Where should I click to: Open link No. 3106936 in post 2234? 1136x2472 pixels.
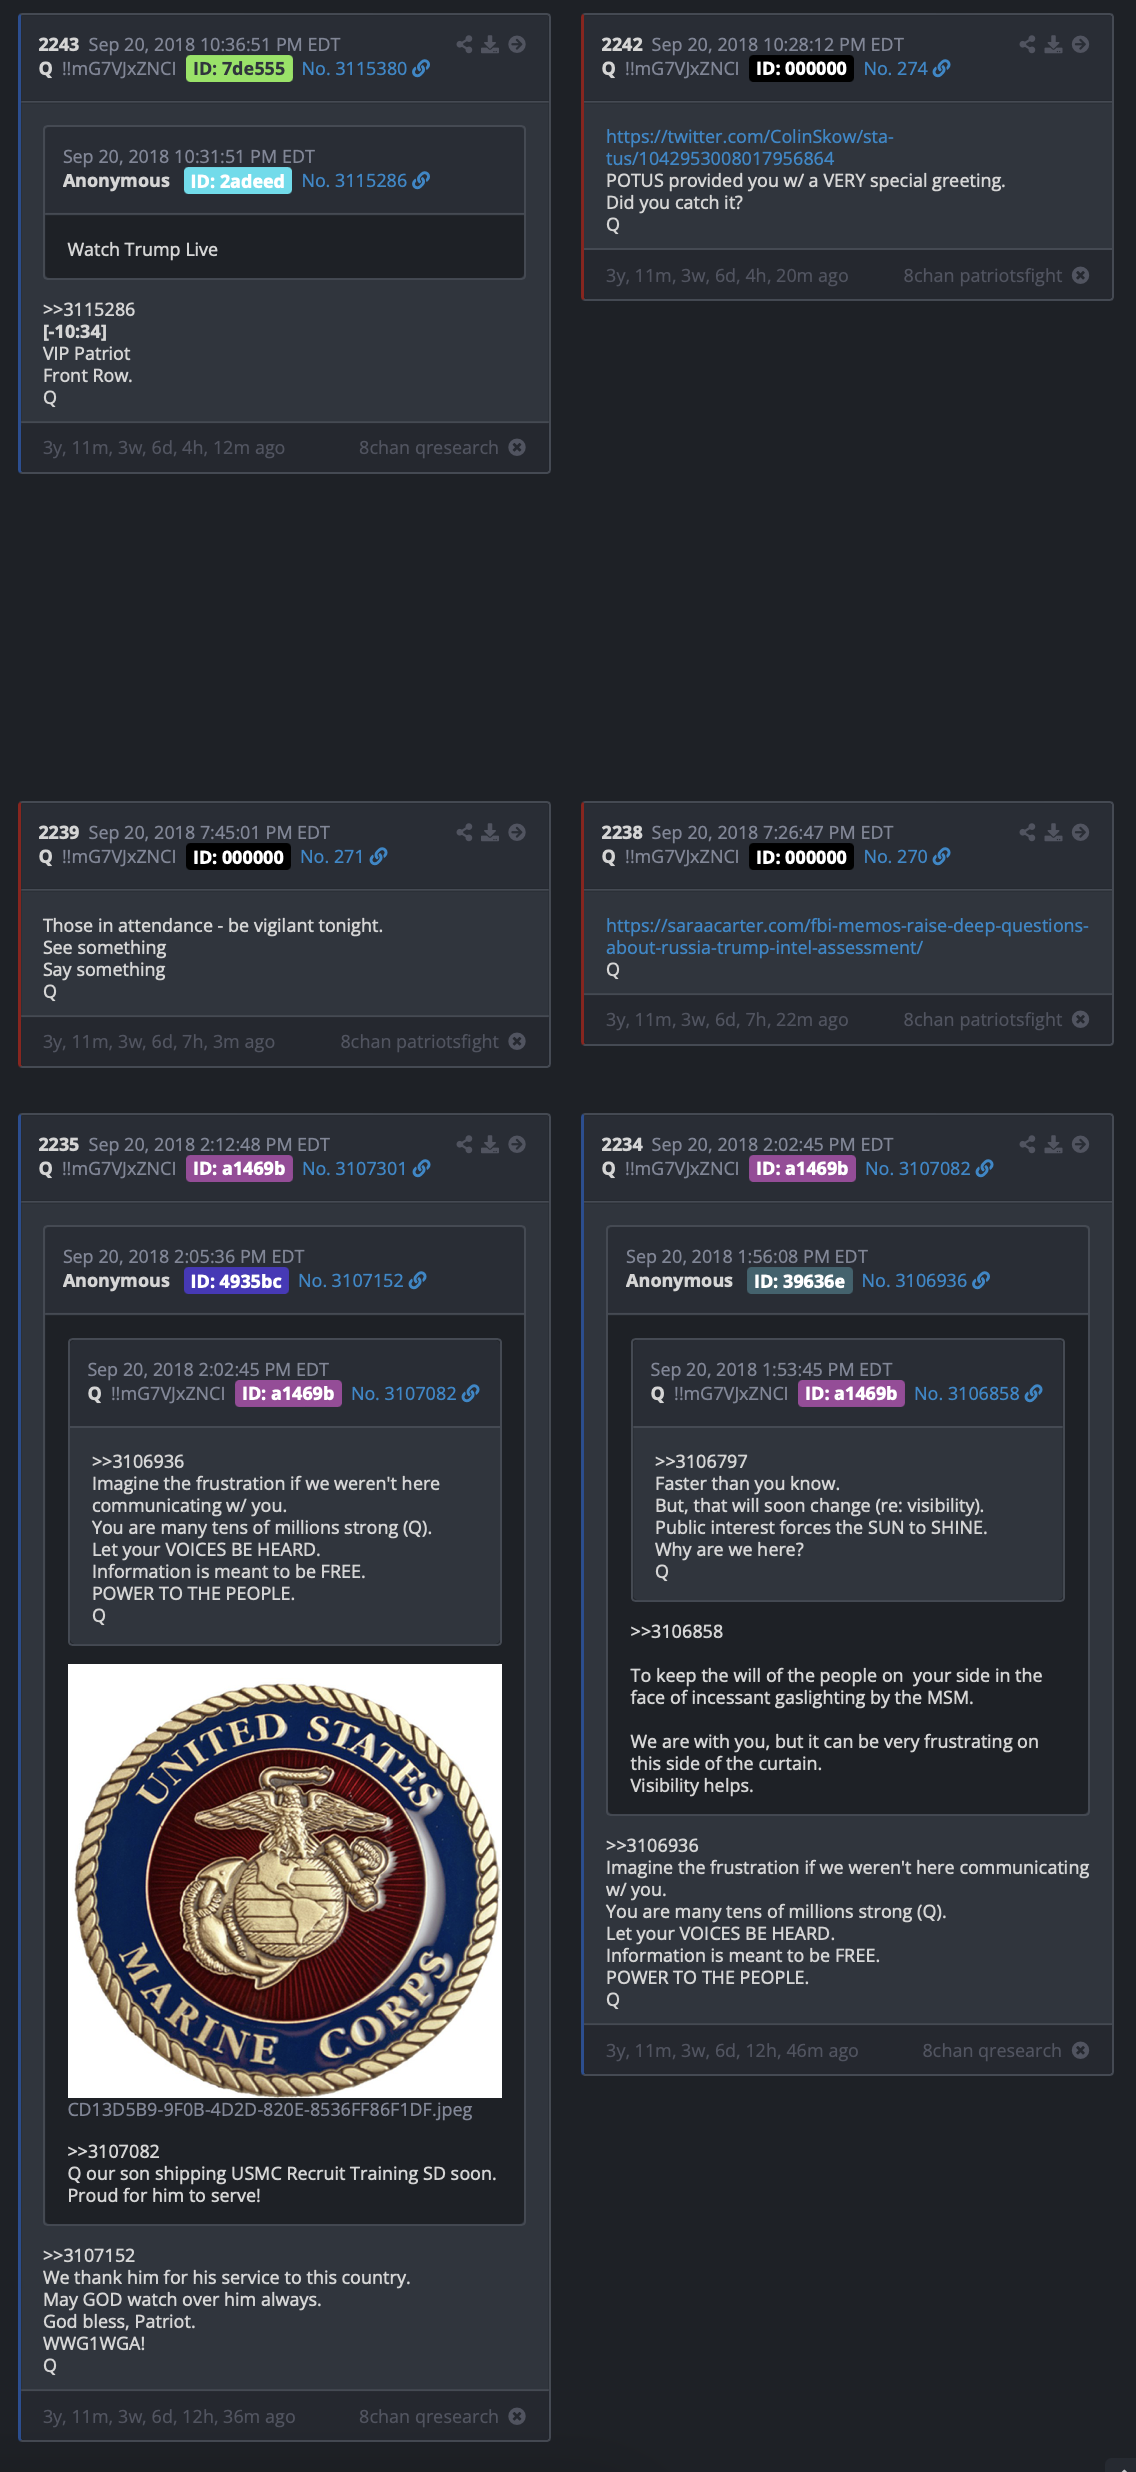926,1281
